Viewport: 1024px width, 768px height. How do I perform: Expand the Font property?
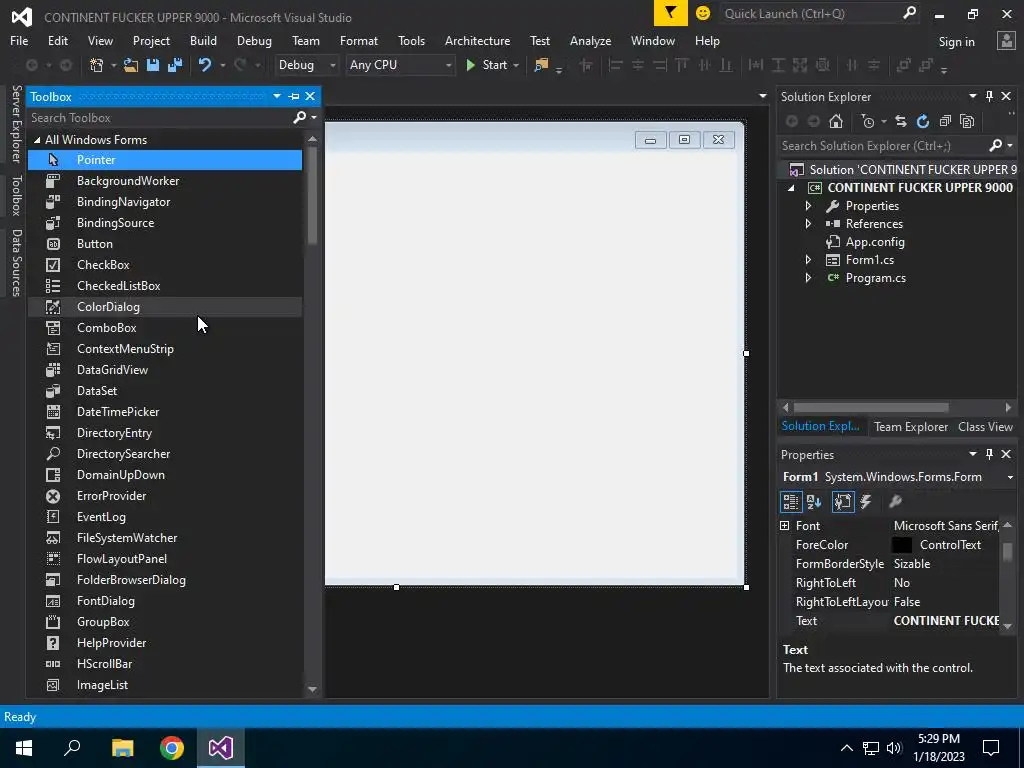[785, 526]
